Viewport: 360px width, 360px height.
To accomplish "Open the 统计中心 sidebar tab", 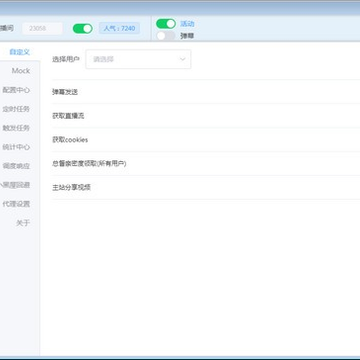I will [17, 147].
